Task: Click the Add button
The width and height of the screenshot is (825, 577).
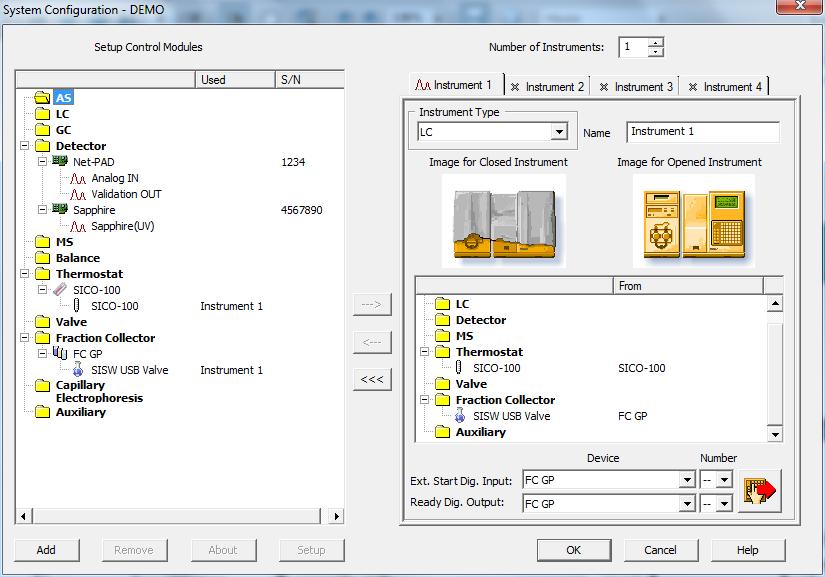Action: [46, 550]
